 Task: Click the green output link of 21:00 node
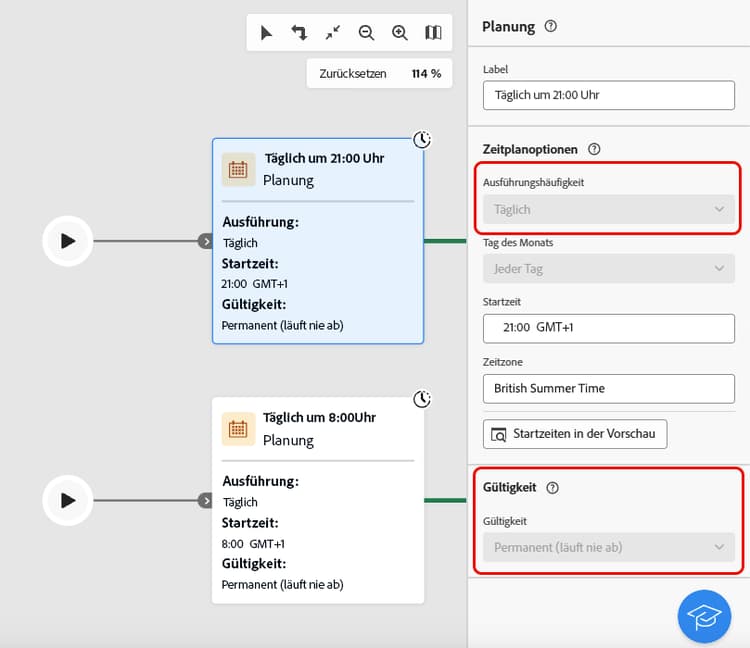445,241
